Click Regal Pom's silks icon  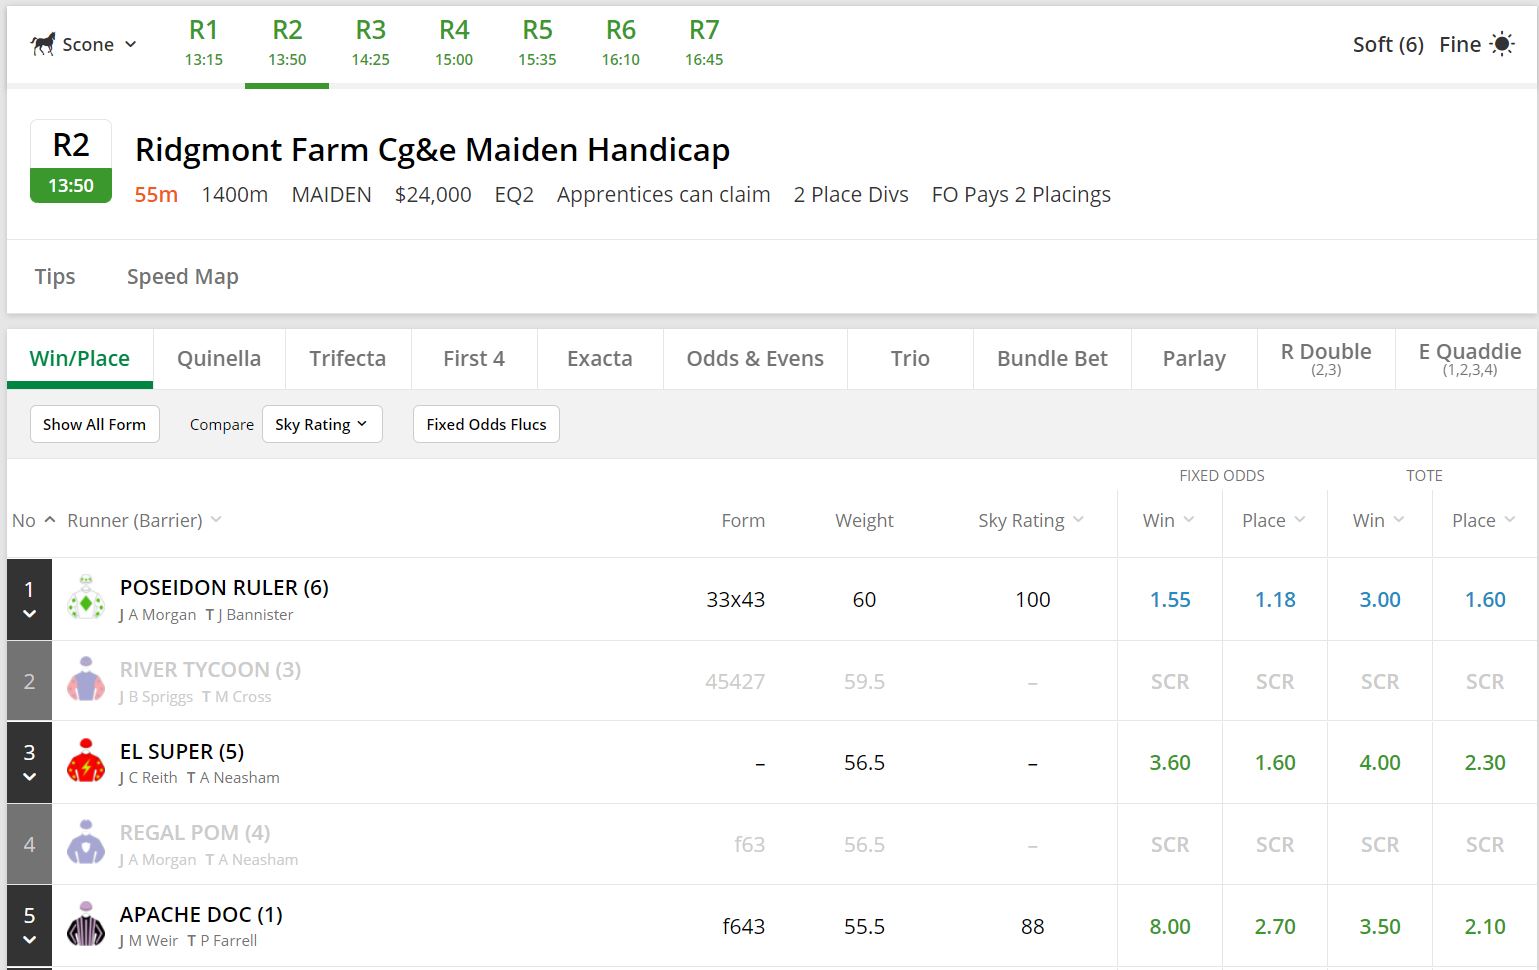[x=86, y=843]
